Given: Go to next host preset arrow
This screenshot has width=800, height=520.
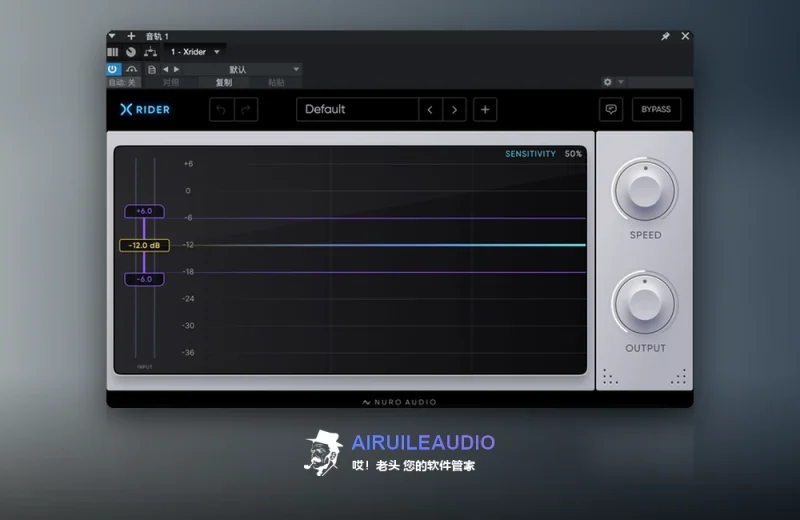Looking at the screenshot, I should 177,69.
